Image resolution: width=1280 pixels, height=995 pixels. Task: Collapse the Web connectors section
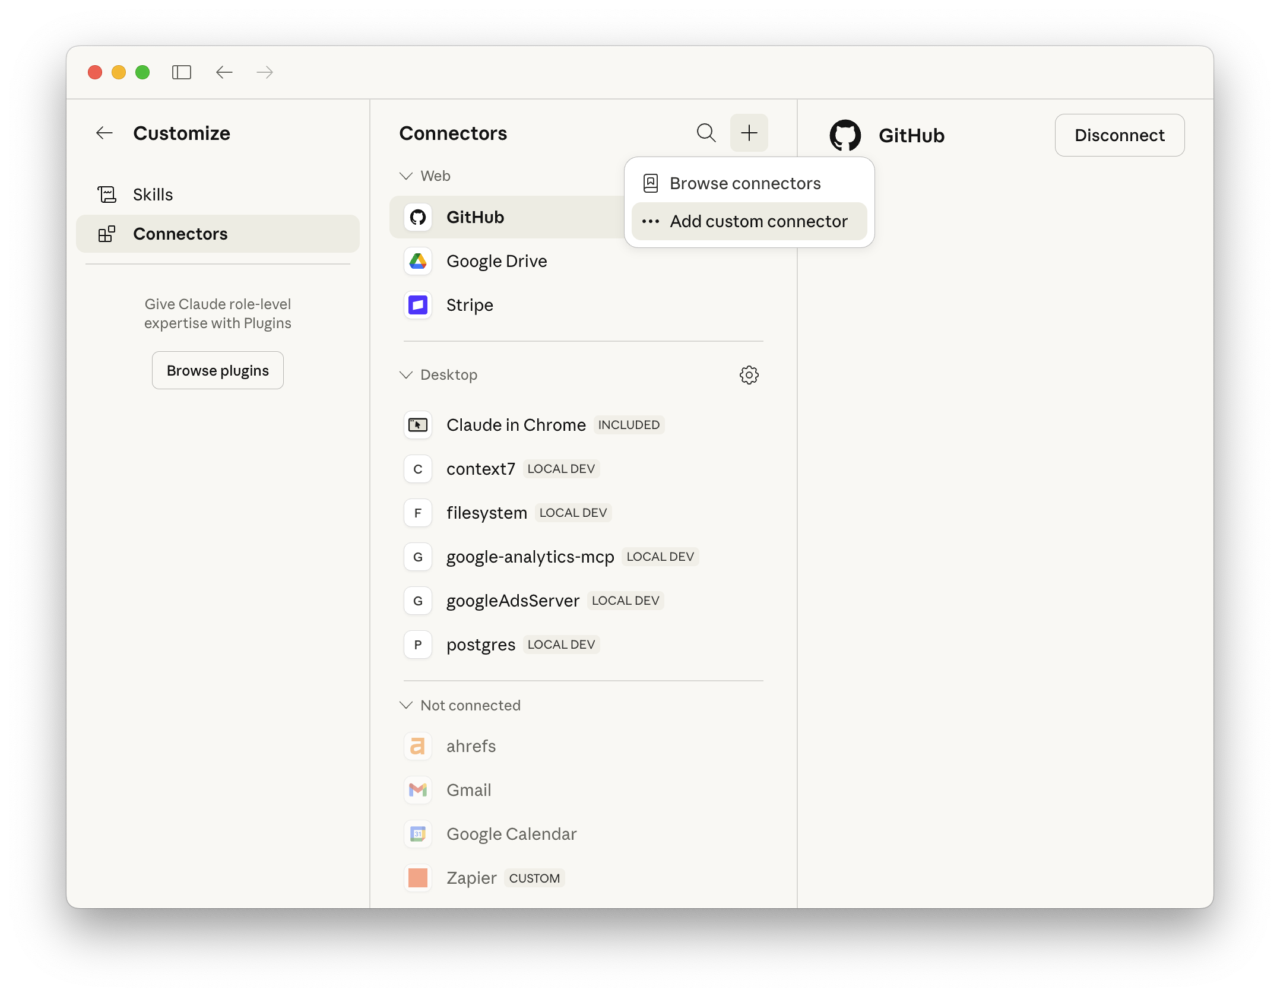[x=406, y=176]
